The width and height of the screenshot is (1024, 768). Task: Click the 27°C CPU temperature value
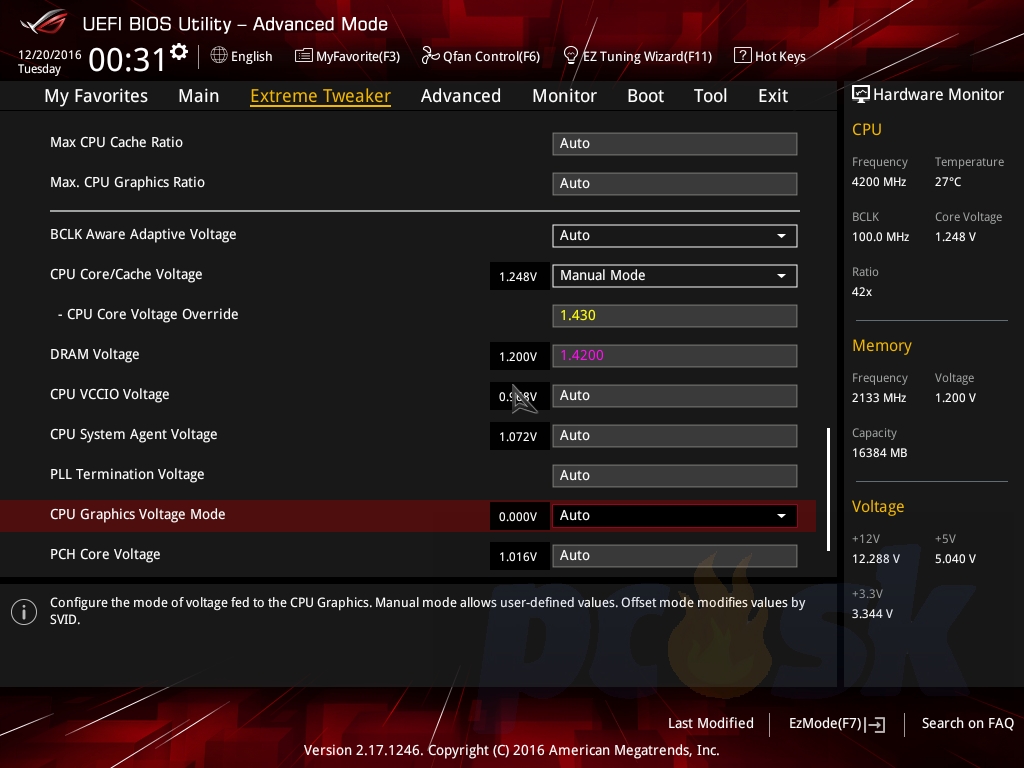[948, 182]
